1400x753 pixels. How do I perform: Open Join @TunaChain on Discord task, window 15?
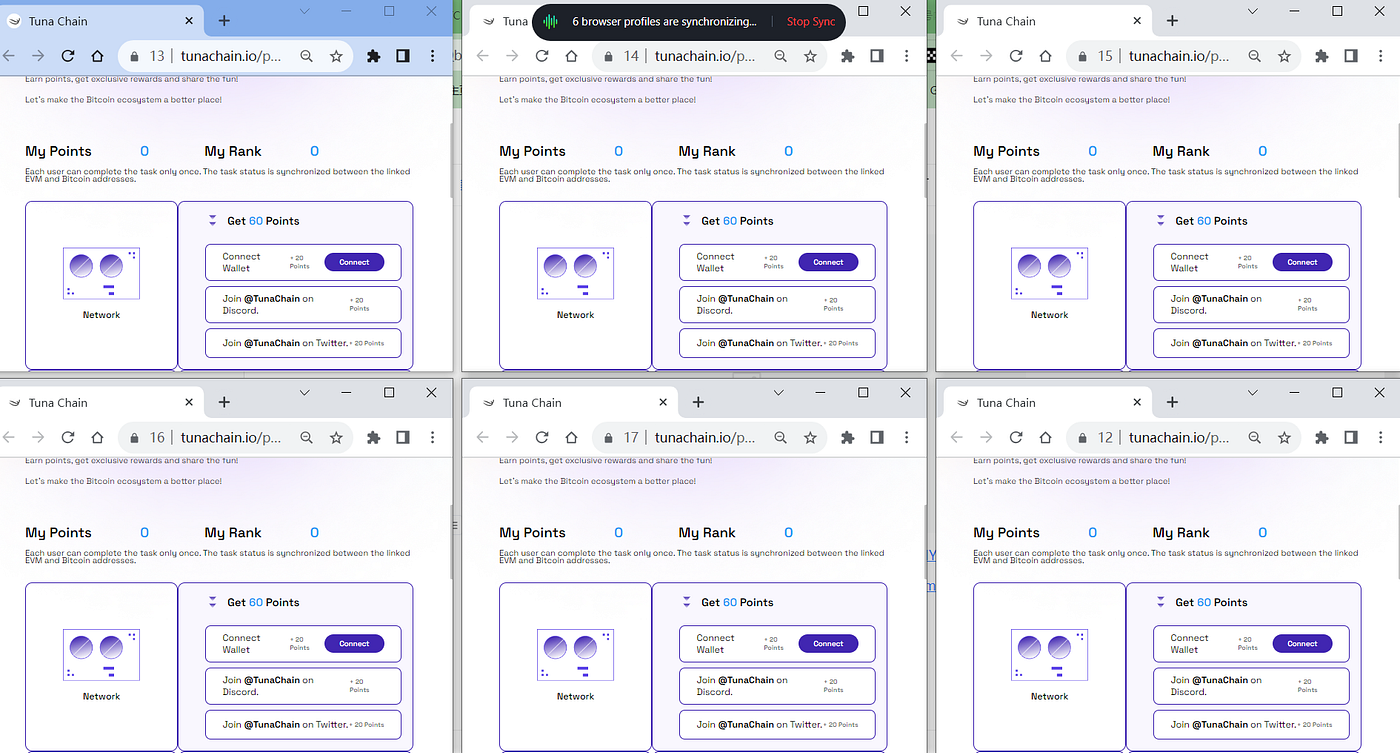point(1251,304)
